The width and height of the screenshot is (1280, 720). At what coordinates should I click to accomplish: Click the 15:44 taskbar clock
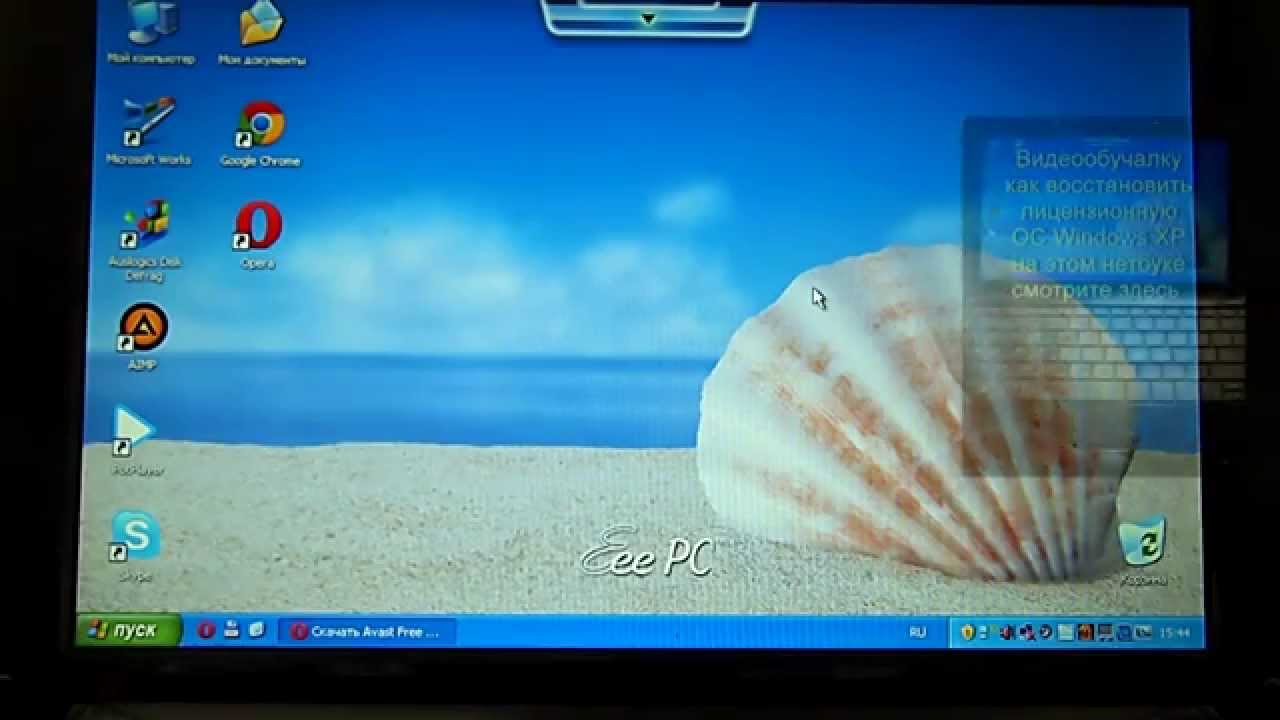(1176, 632)
